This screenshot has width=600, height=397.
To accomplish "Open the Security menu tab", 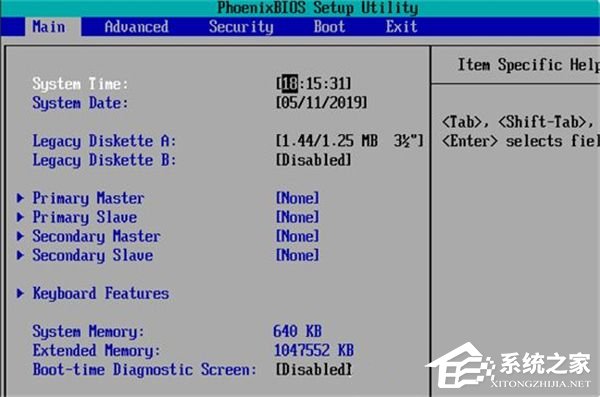I will click(241, 27).
